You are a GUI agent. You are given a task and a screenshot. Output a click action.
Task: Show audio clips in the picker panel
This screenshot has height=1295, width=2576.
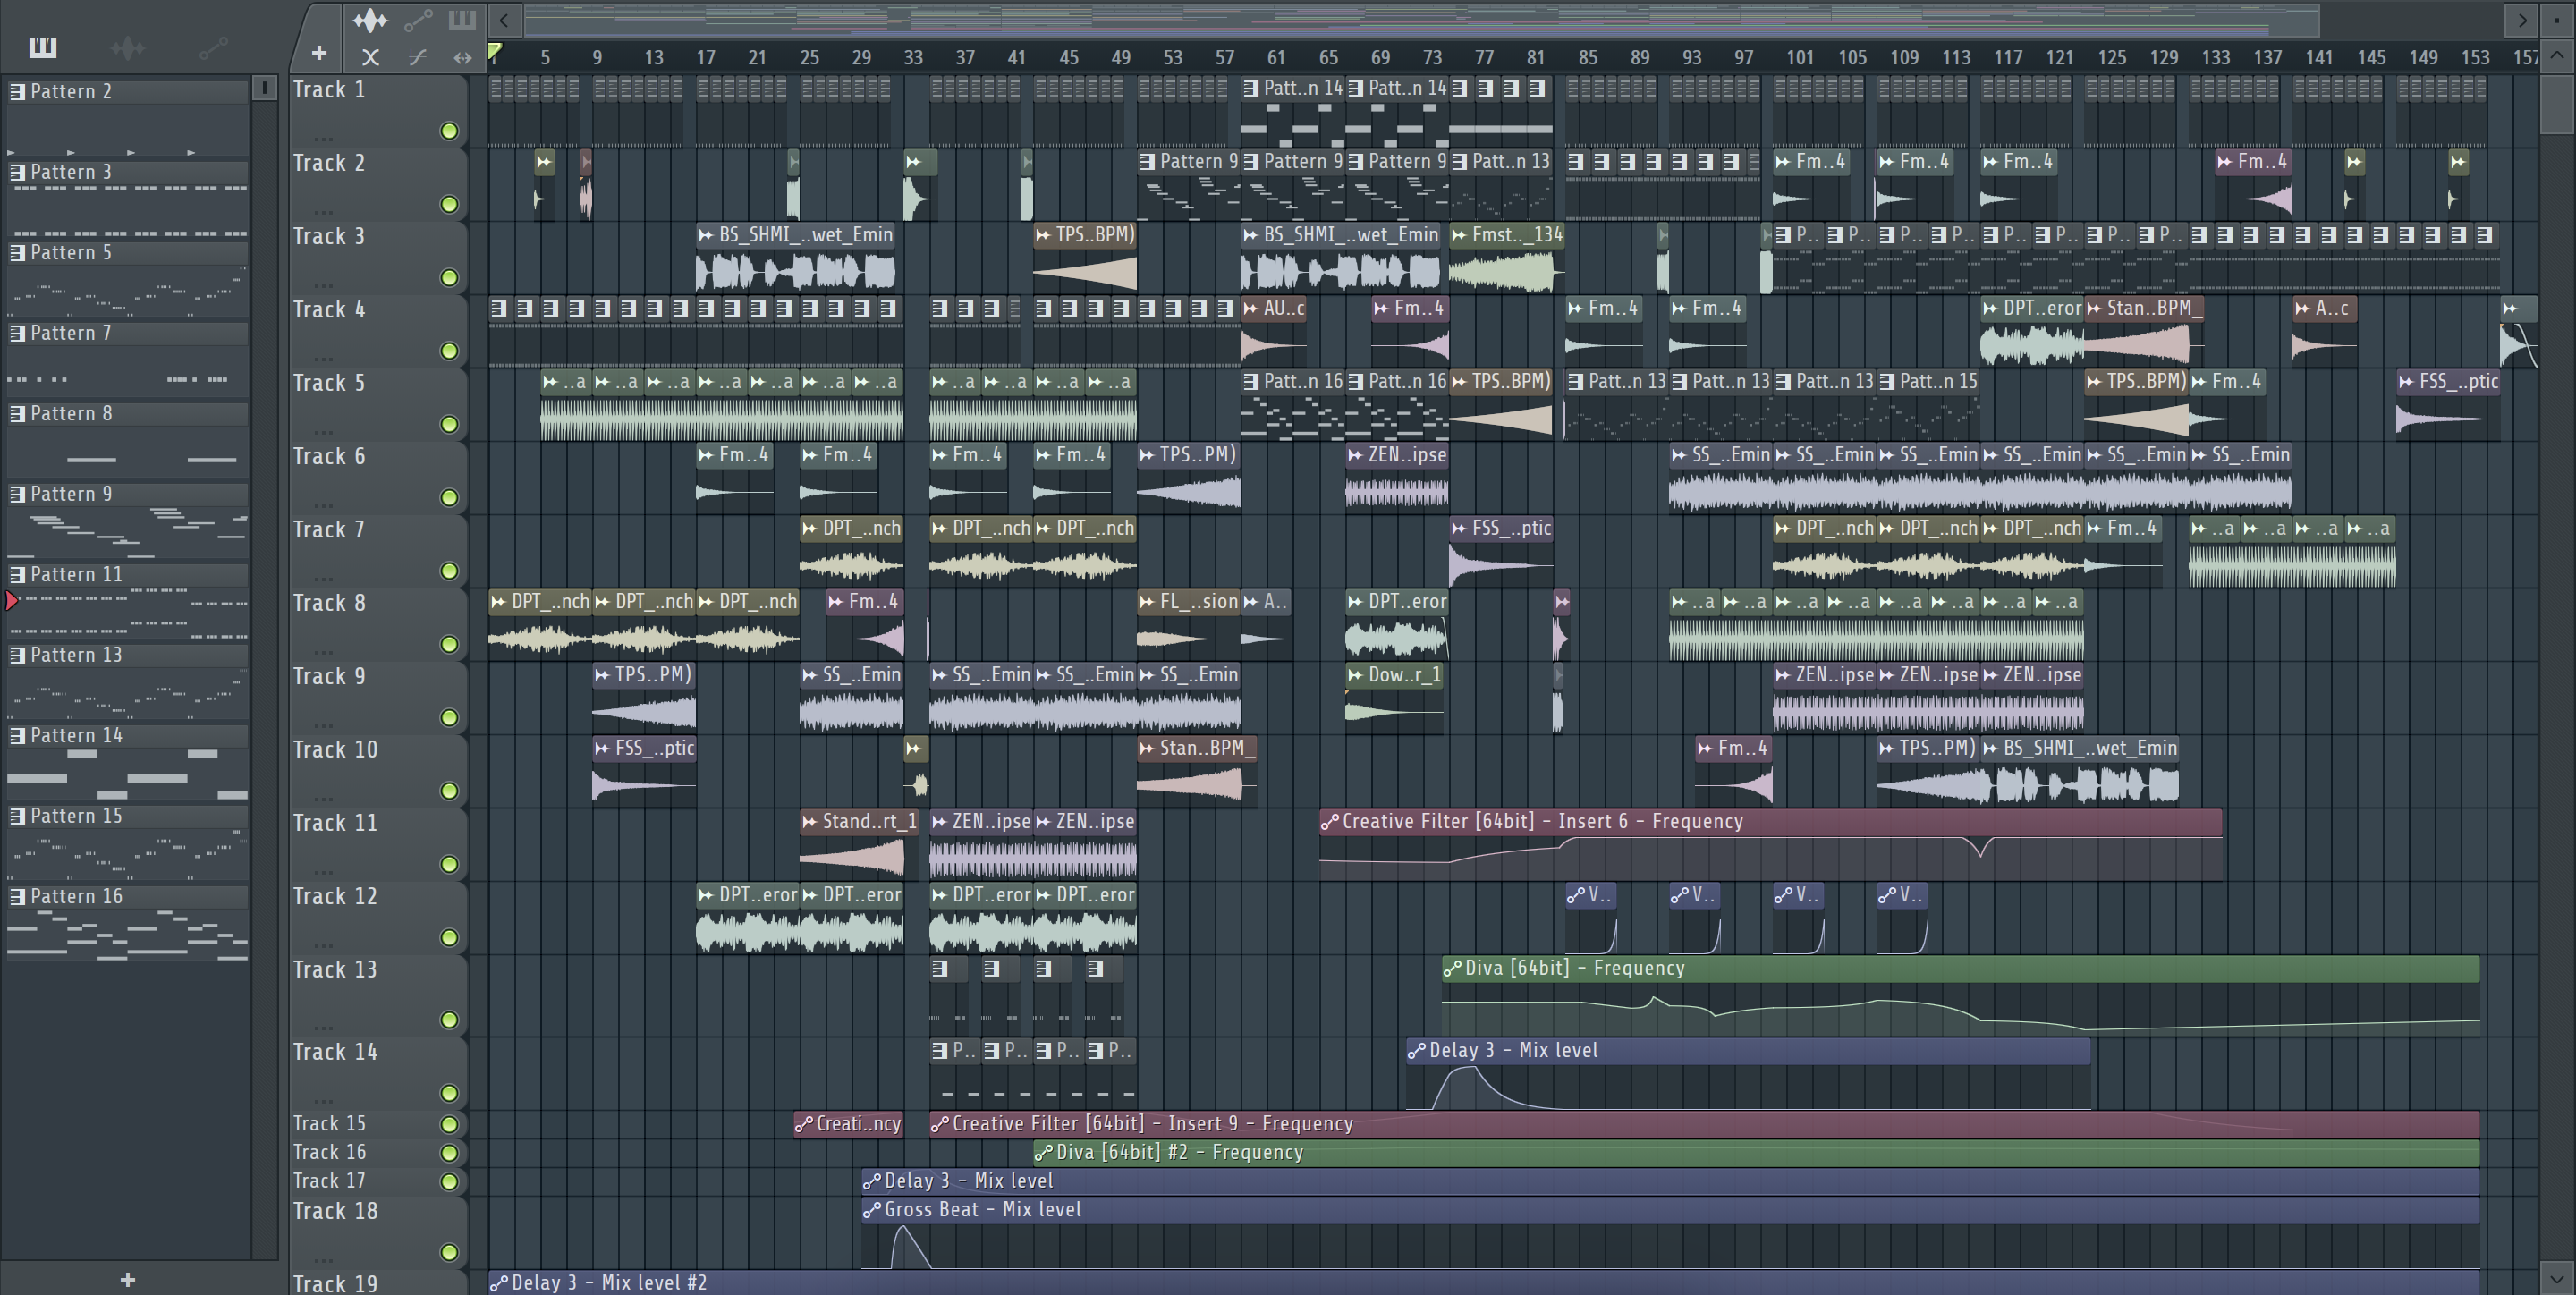[128, 47]
